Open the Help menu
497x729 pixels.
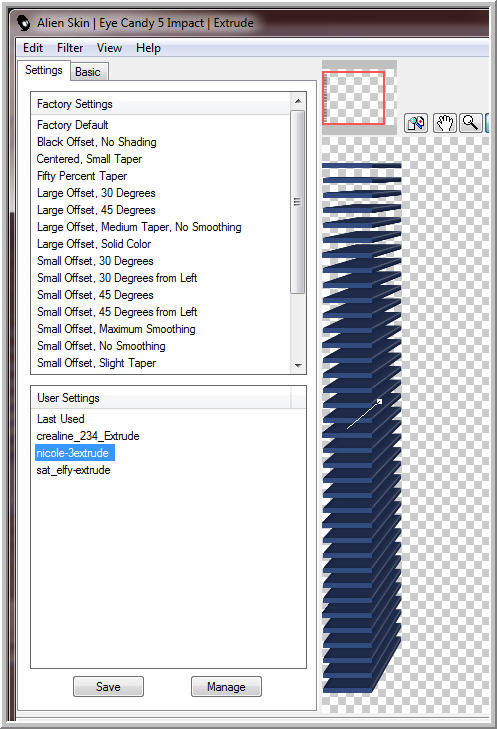pyautogui.click(x=148, y=48)
